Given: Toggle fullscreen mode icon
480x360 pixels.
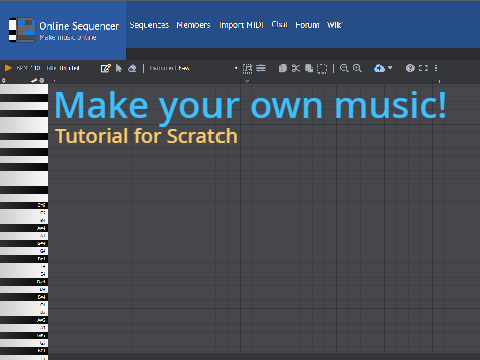Looking at the screenshot, I should click(423, 68).
